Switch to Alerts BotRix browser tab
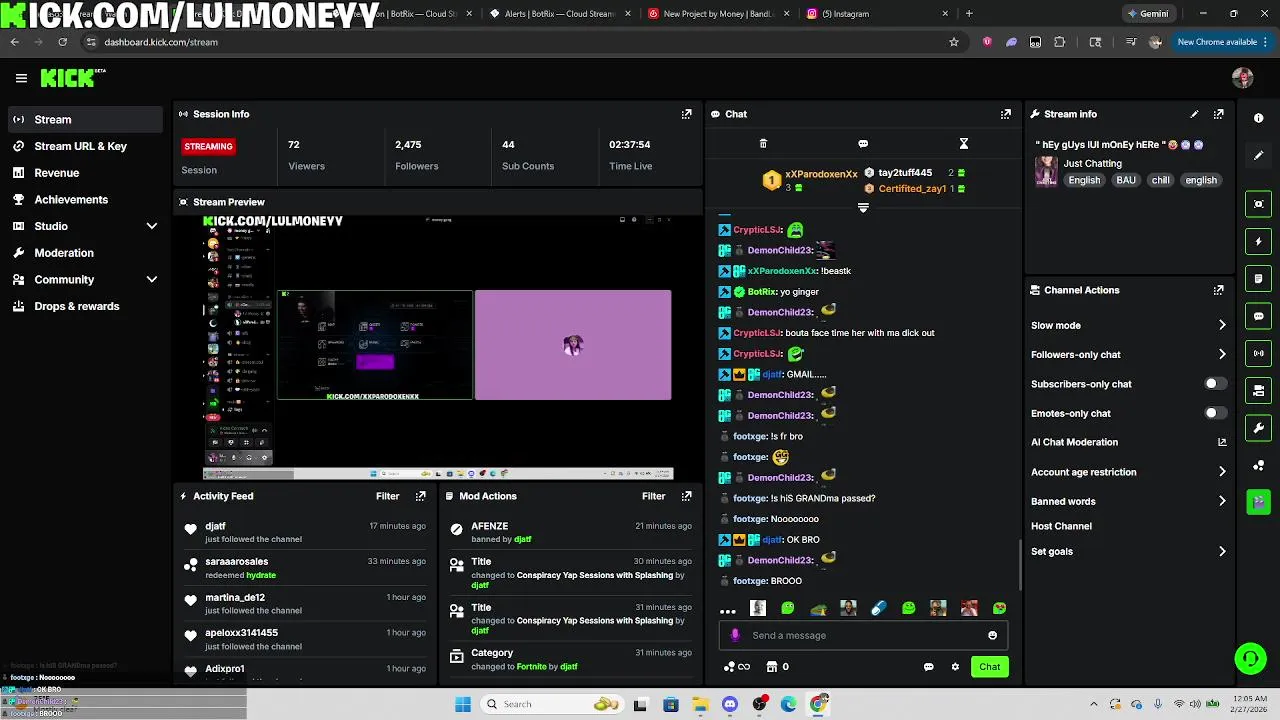The height and width of the screenshot is (720, 1280). tap(560, 14)
